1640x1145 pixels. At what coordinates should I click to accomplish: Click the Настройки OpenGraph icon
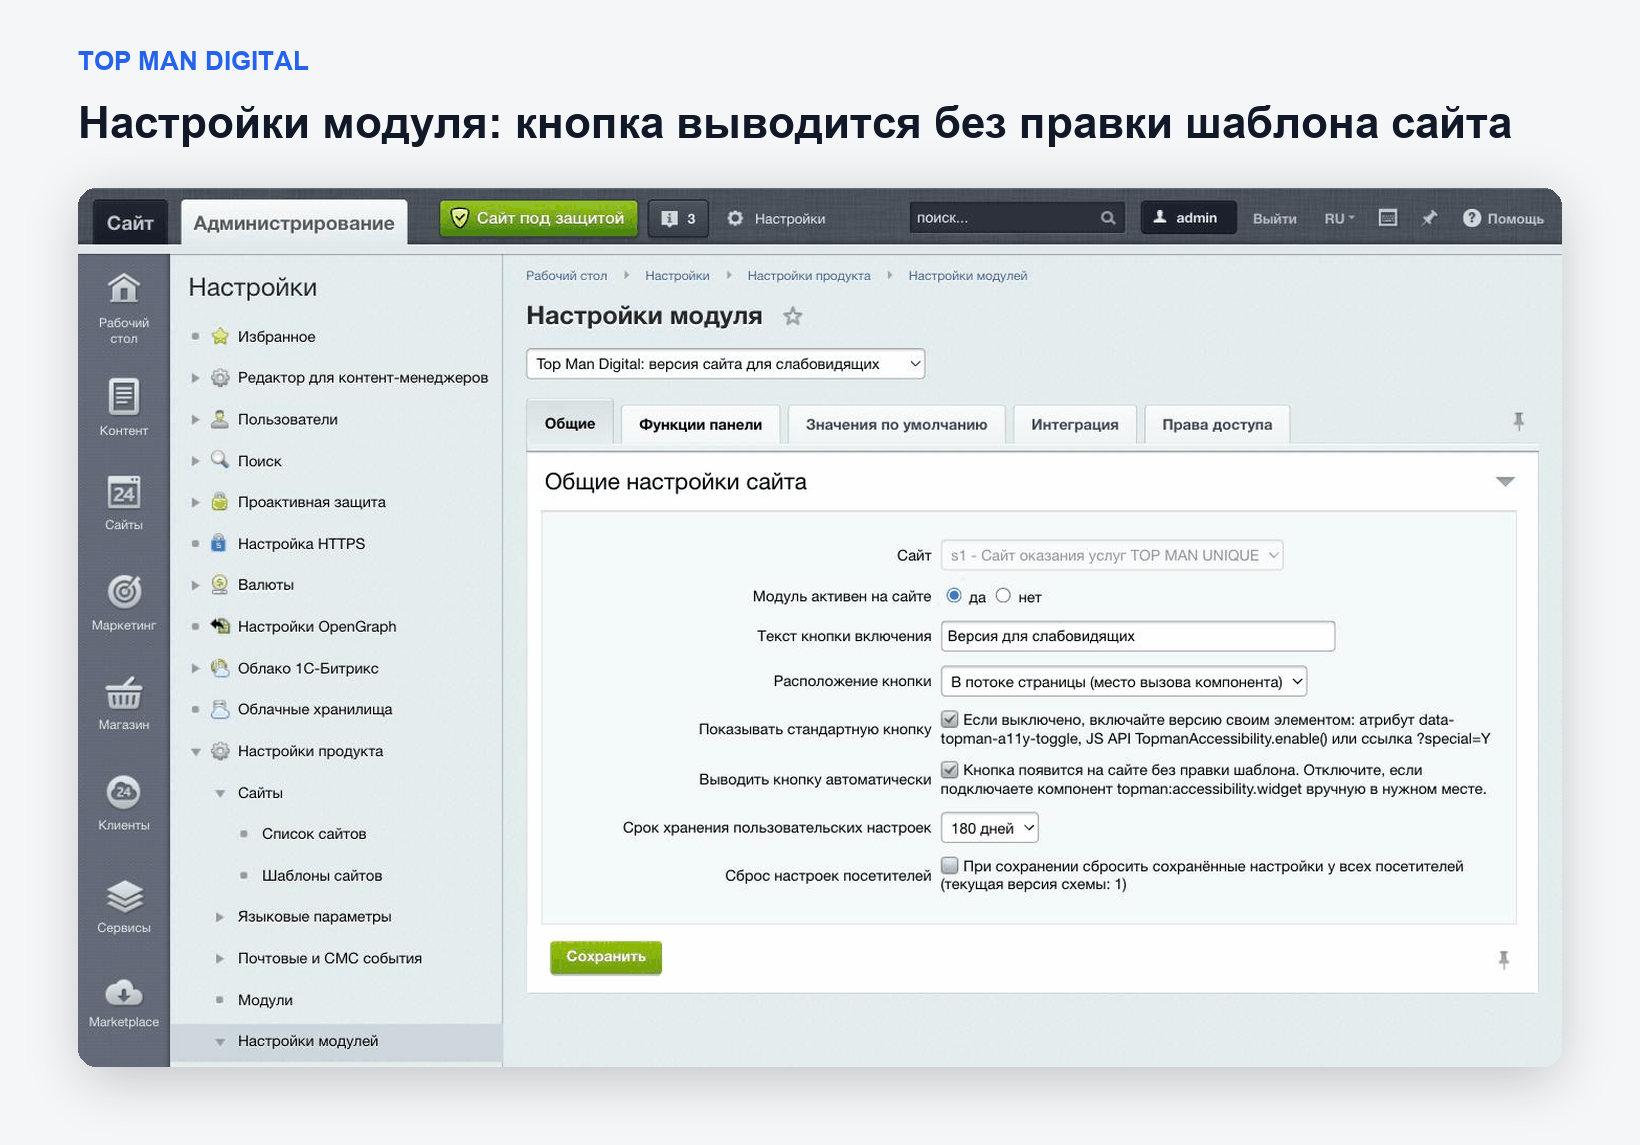click(x=220, y=626)
